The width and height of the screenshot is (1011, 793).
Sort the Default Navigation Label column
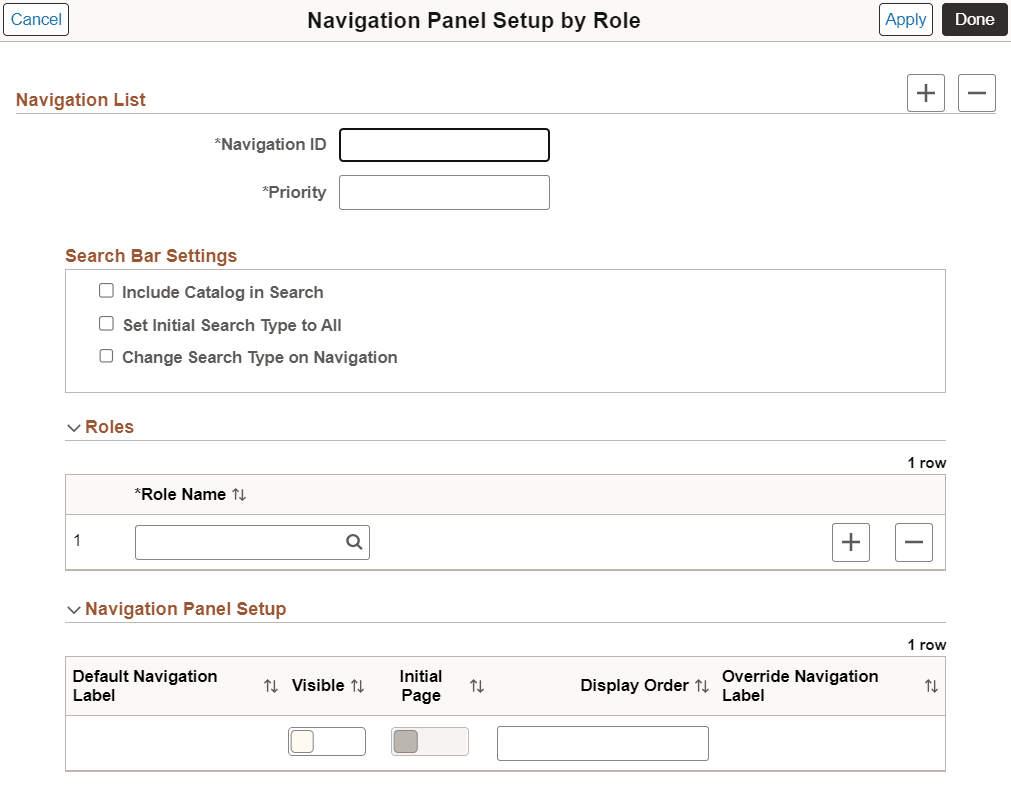point(270,686)
